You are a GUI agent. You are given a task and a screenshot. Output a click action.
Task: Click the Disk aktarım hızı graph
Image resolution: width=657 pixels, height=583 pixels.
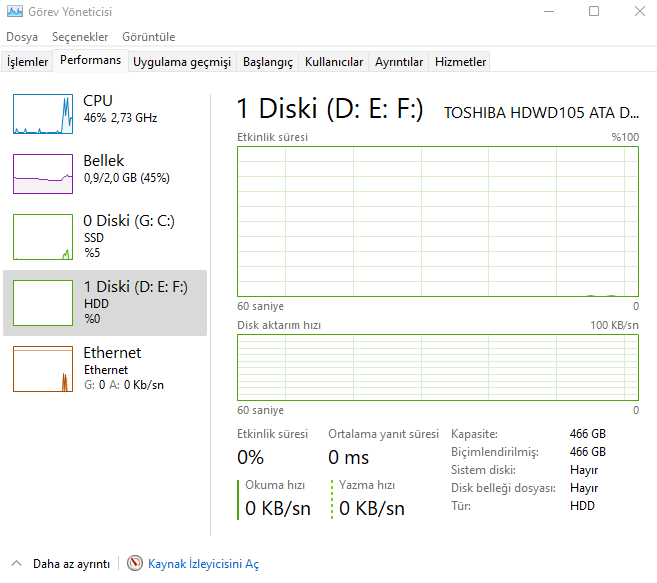tap(437, 367)
